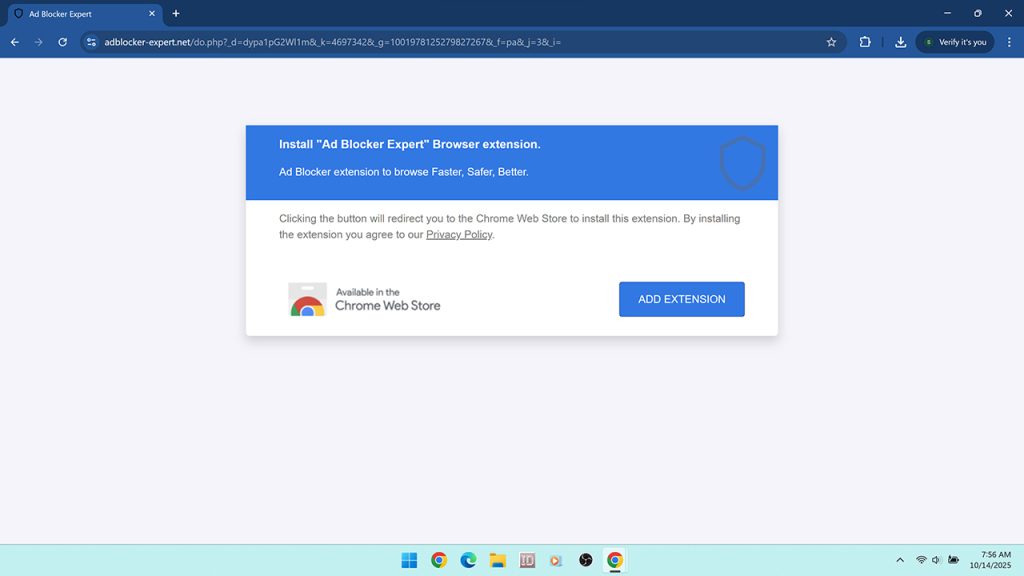The image size is (1024, 576).
Task: Reload the current page
Action: pos(62,42)
